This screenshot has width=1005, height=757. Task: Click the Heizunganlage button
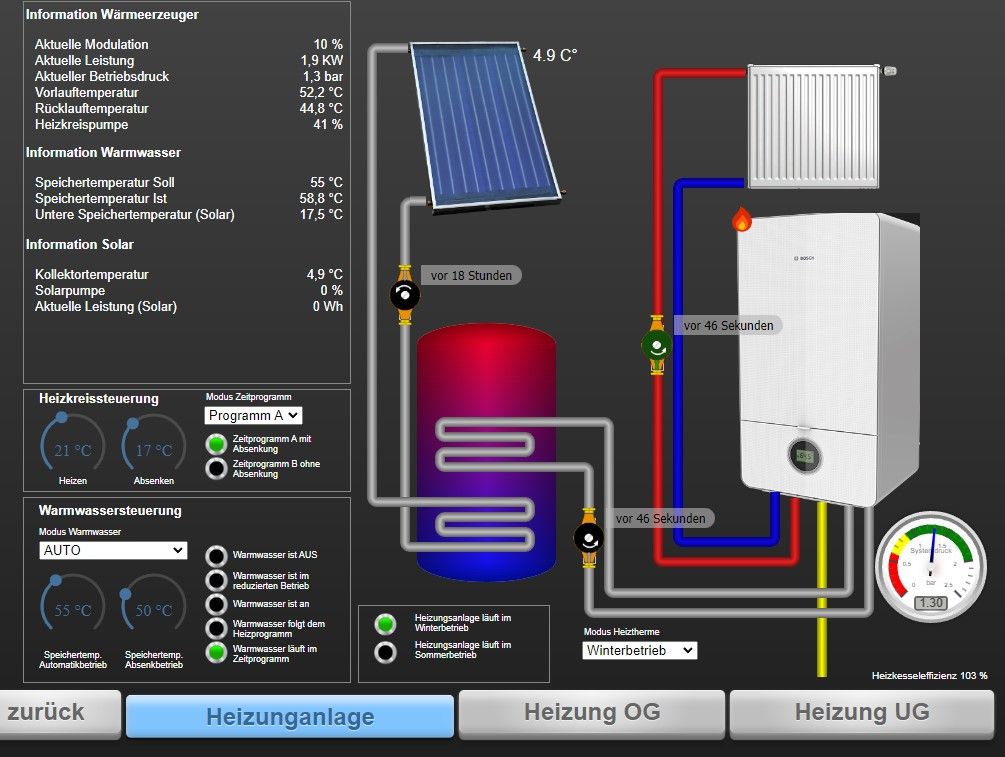[x=290, y=716]
